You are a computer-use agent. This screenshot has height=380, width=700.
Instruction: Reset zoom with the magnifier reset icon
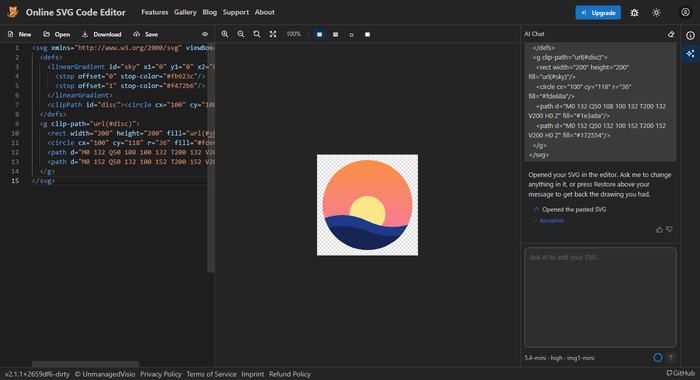click(x=257, y=34)
